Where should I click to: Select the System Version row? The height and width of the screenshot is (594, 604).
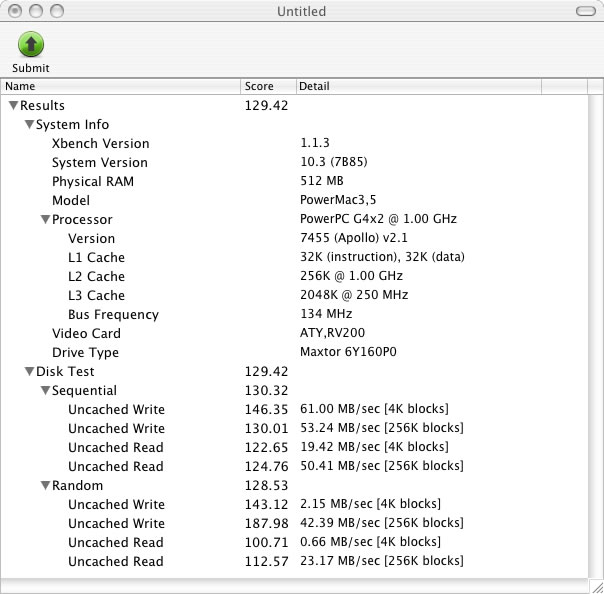pos(294,162)
